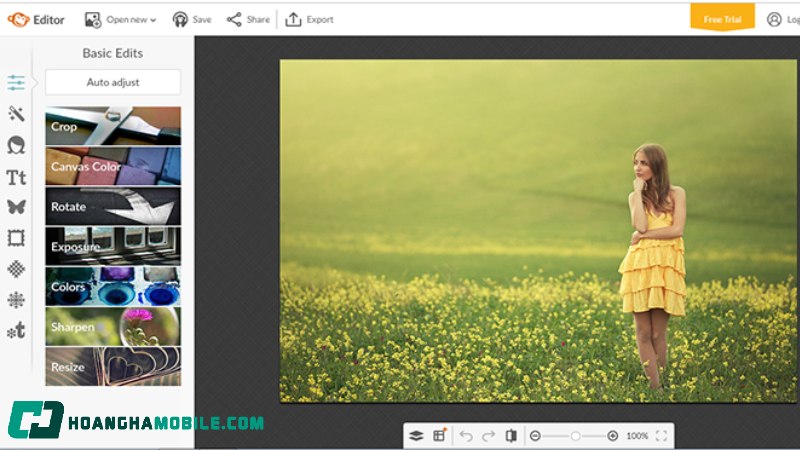Zoom in with the plus icon
800x450 pixels.
click(x=613, y=436)
